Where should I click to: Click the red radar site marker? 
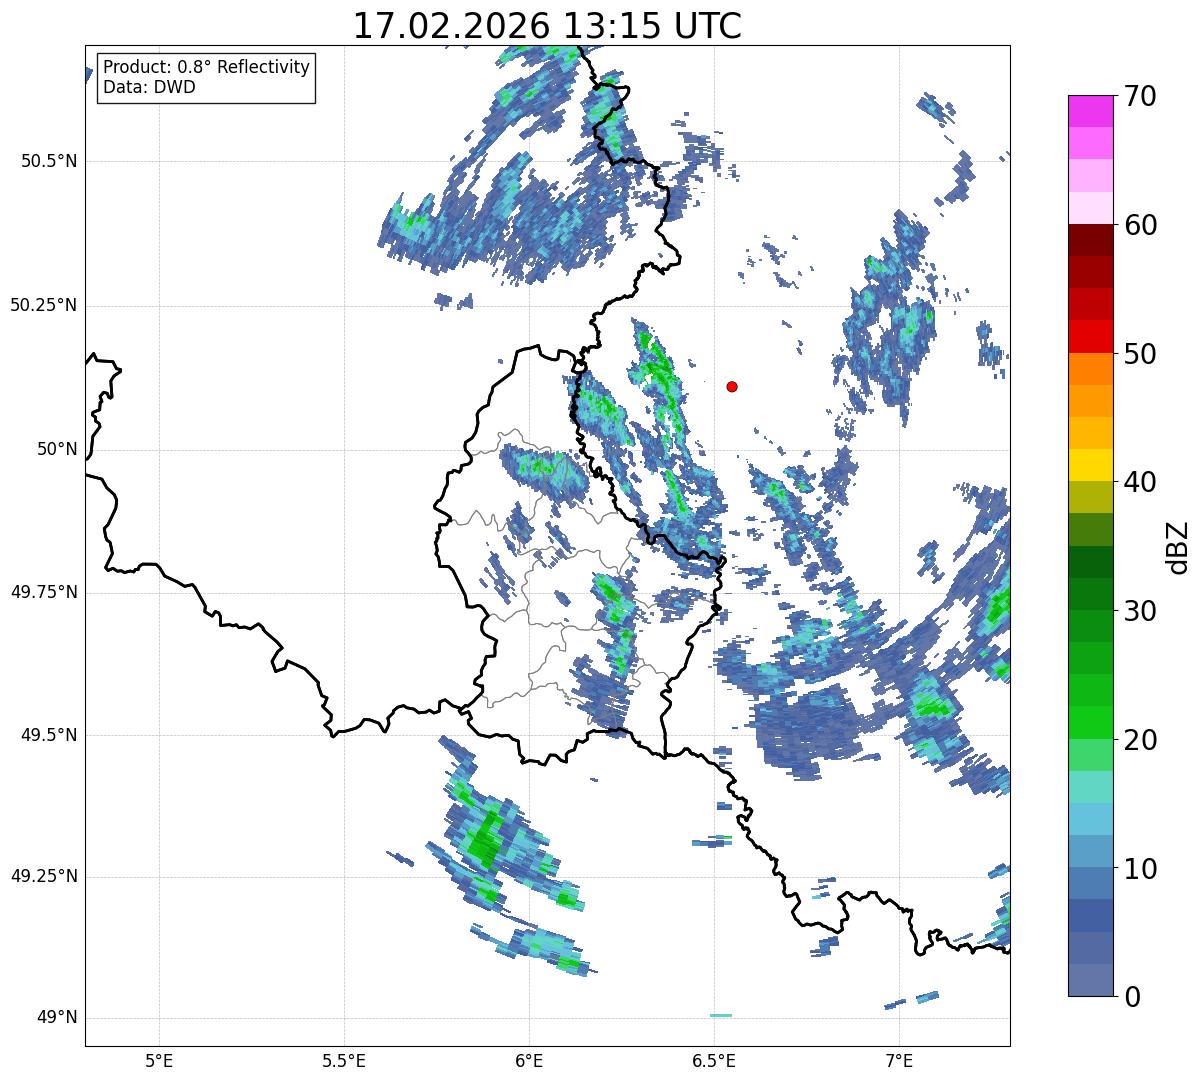point(732,386)
